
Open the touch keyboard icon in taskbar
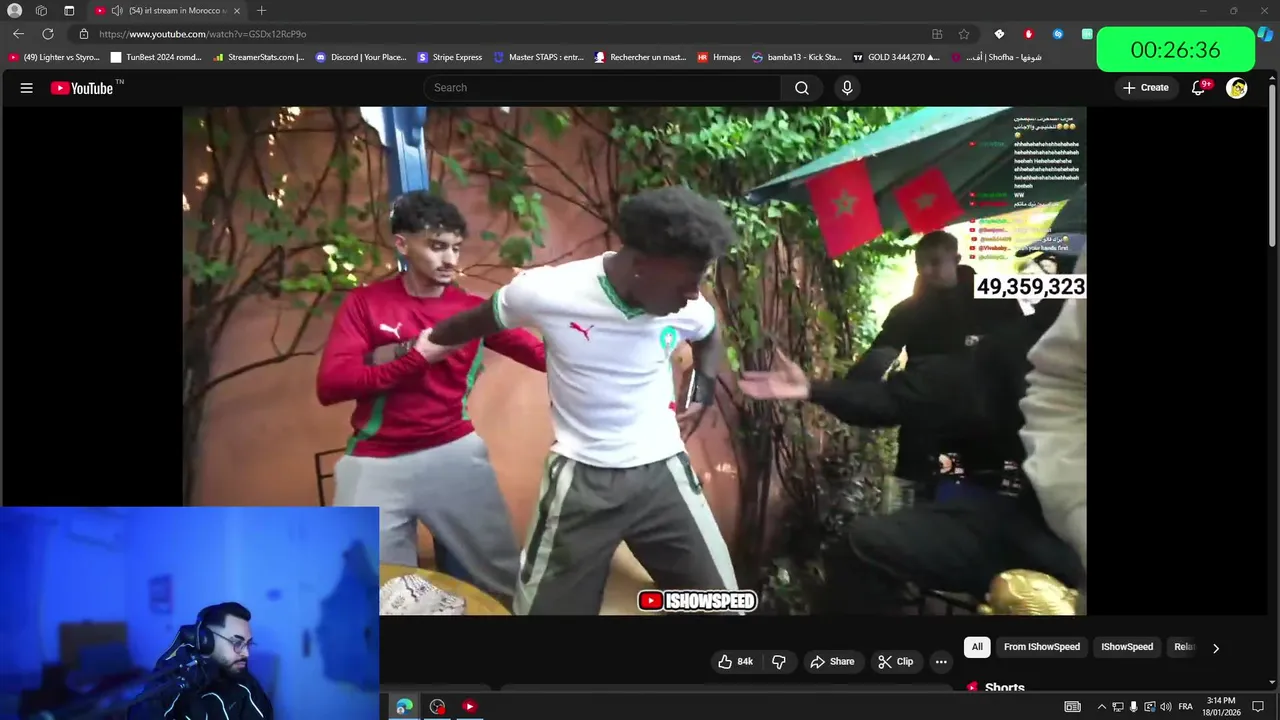tap(1072, 707)
